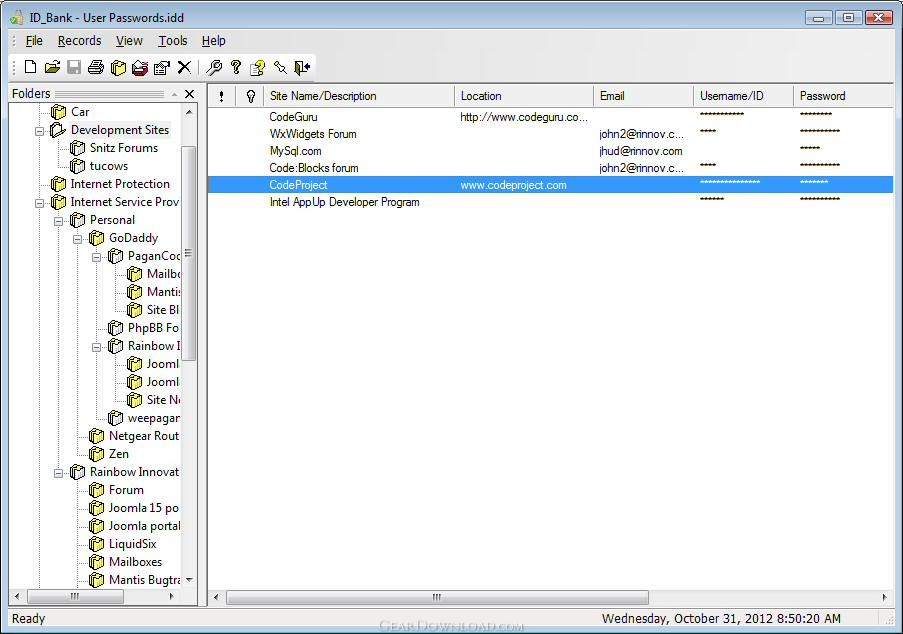Viewport: 903px width, 634px height.
Task: Click the folder tree horizontal scroll right arrow
Action: coord(172,597)
